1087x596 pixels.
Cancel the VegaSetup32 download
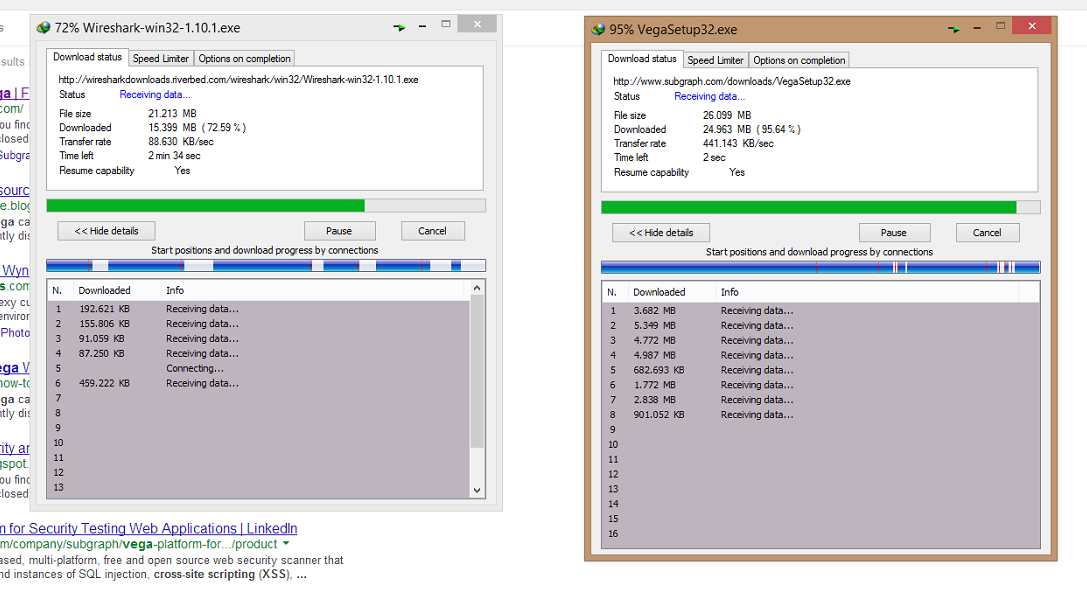click(987, 233)
